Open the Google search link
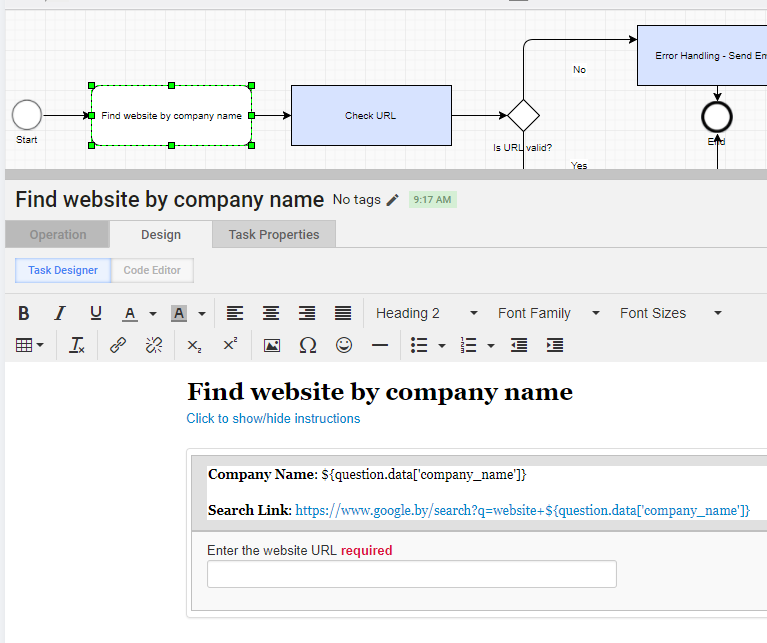The image size is (767, 643). coord(522,510)
